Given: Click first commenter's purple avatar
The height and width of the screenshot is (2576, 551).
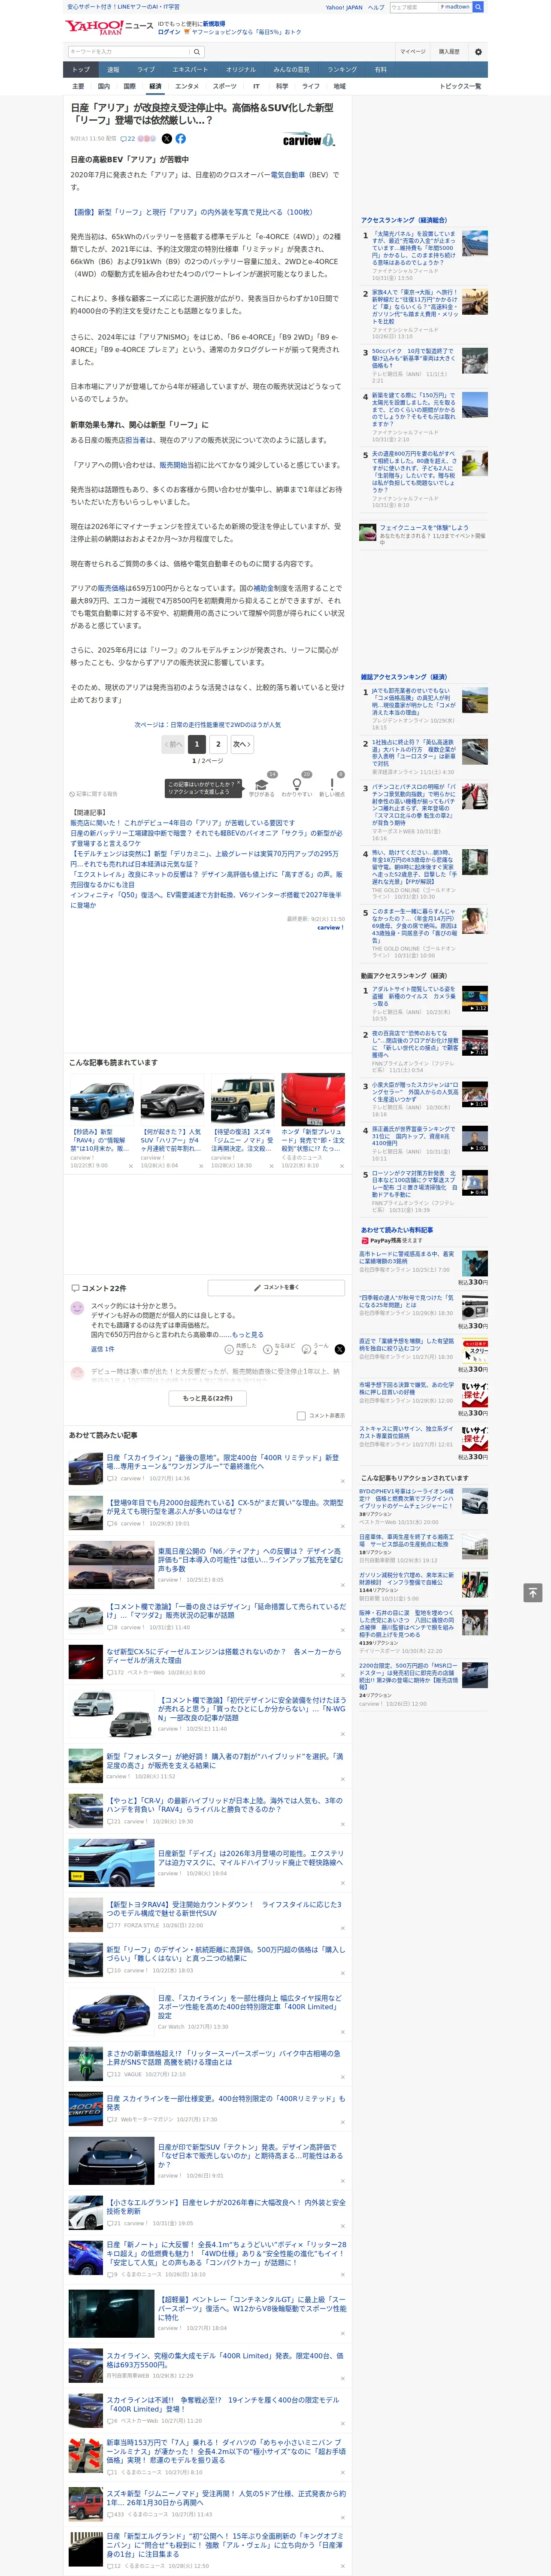Looking at the screenshot, I should pos(77,1308).
